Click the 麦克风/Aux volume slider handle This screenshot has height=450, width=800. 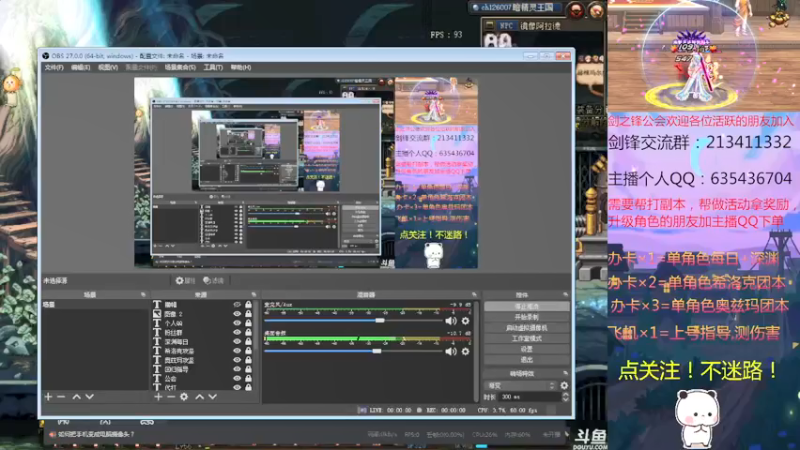coord(380,320)
